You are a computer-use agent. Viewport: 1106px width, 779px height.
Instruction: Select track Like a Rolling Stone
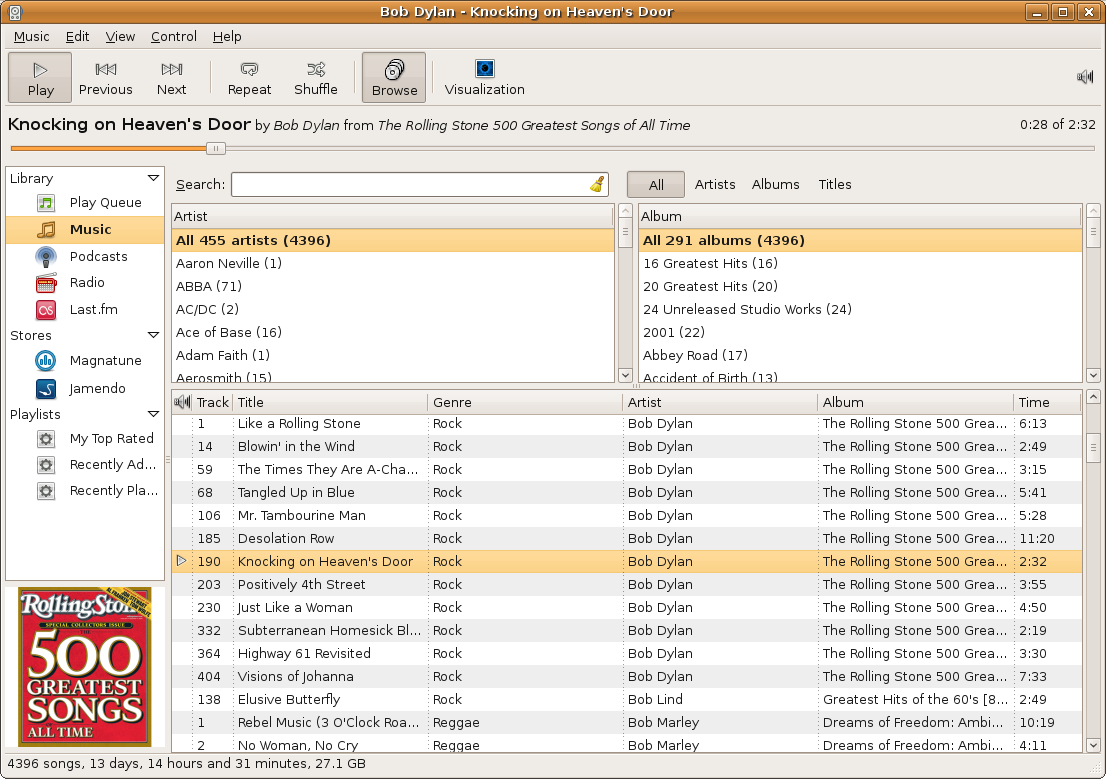[x=626, y=423]
